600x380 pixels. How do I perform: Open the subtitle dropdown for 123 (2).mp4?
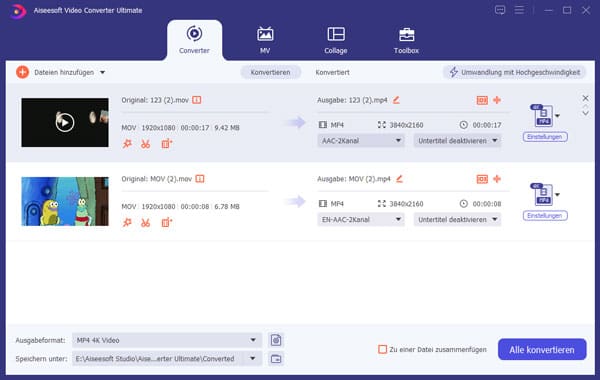(457, 141)
